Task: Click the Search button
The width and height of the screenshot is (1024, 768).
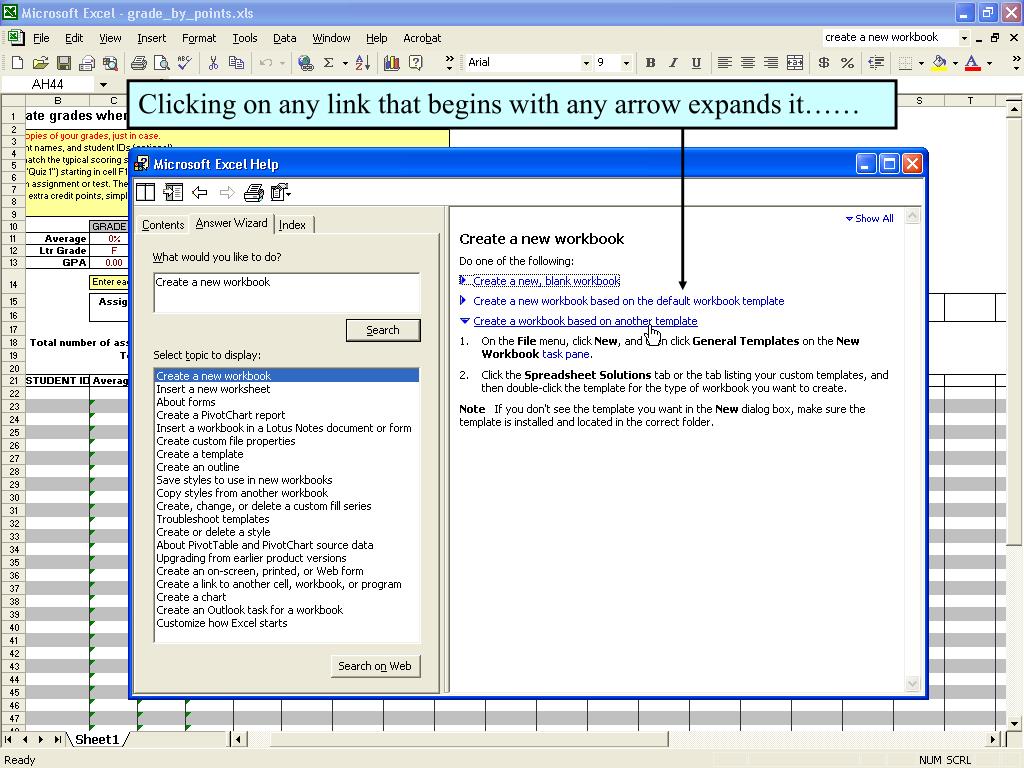Action: coord(383,330)
